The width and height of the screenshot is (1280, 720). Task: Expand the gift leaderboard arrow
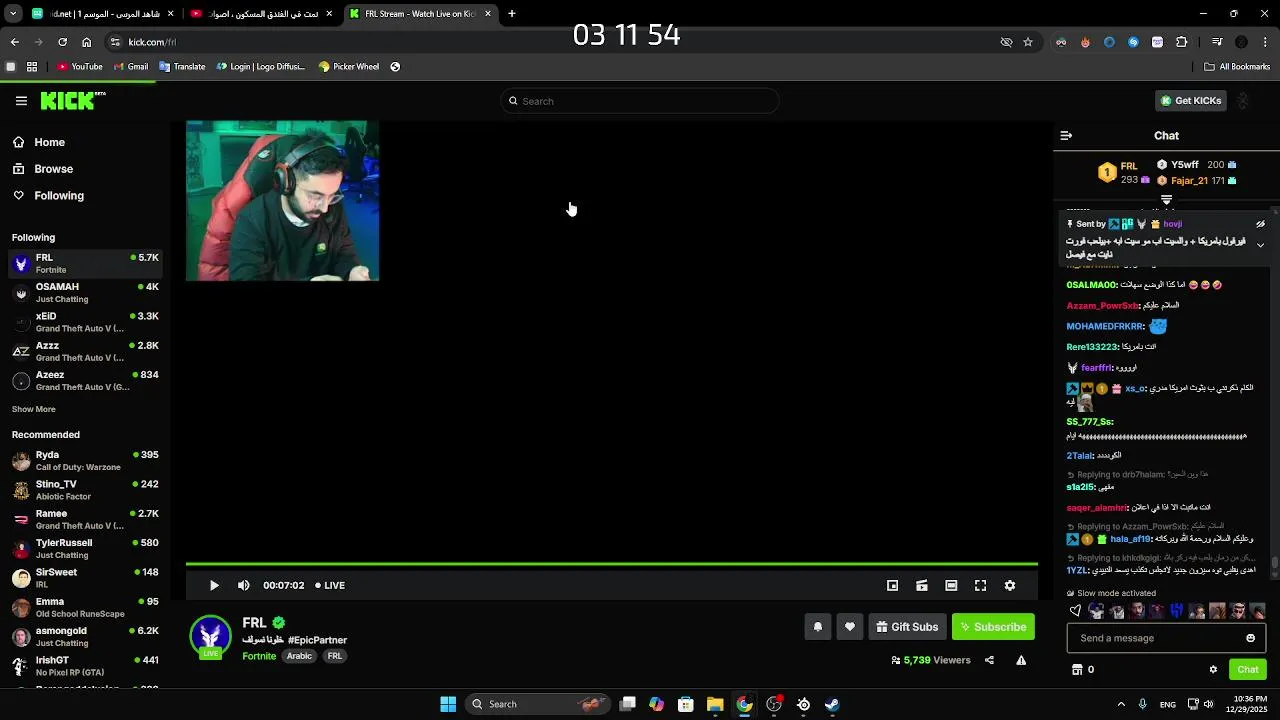click(1166, 200)
